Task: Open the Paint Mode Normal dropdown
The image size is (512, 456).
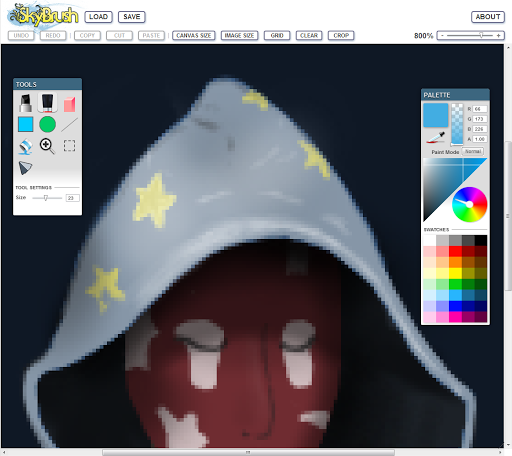Action: click(x=473, y=152)
